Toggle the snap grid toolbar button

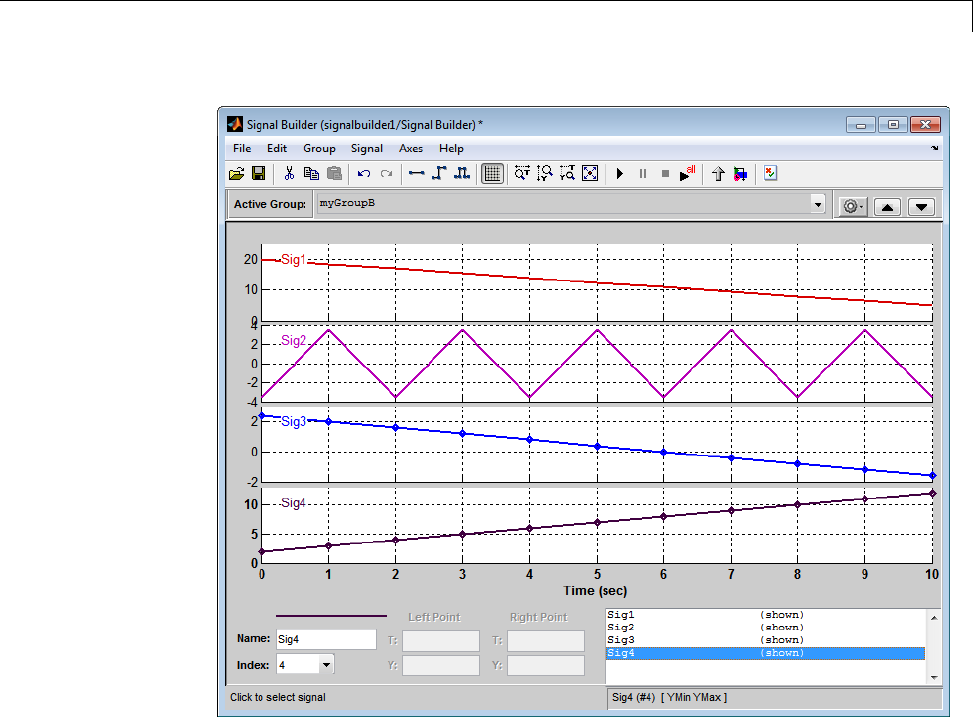point(492,174)
